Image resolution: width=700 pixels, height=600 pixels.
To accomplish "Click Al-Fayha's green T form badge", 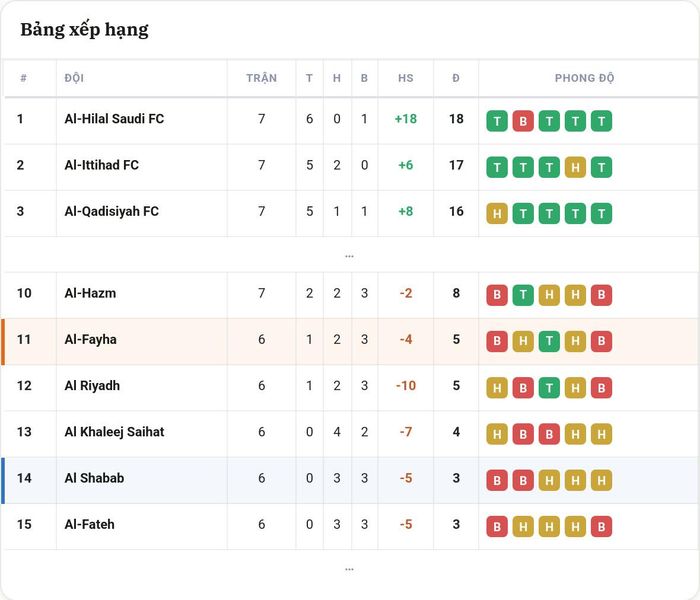I will pos(549,342).
